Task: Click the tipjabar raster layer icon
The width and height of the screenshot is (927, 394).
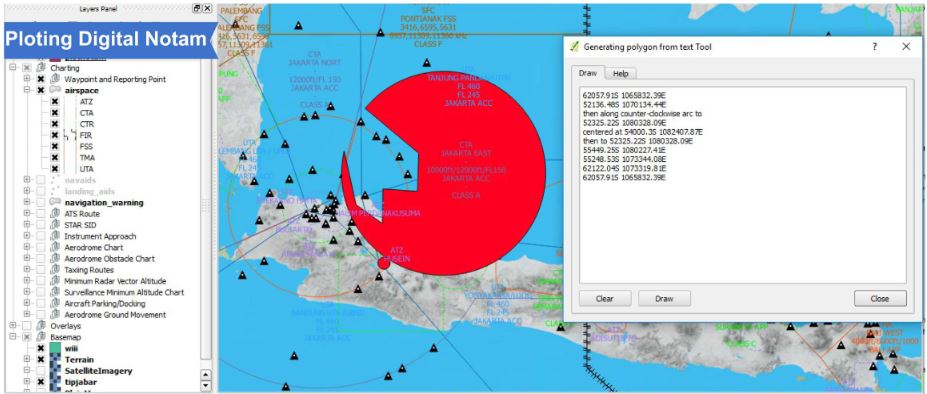Action: tap(55, 382)
